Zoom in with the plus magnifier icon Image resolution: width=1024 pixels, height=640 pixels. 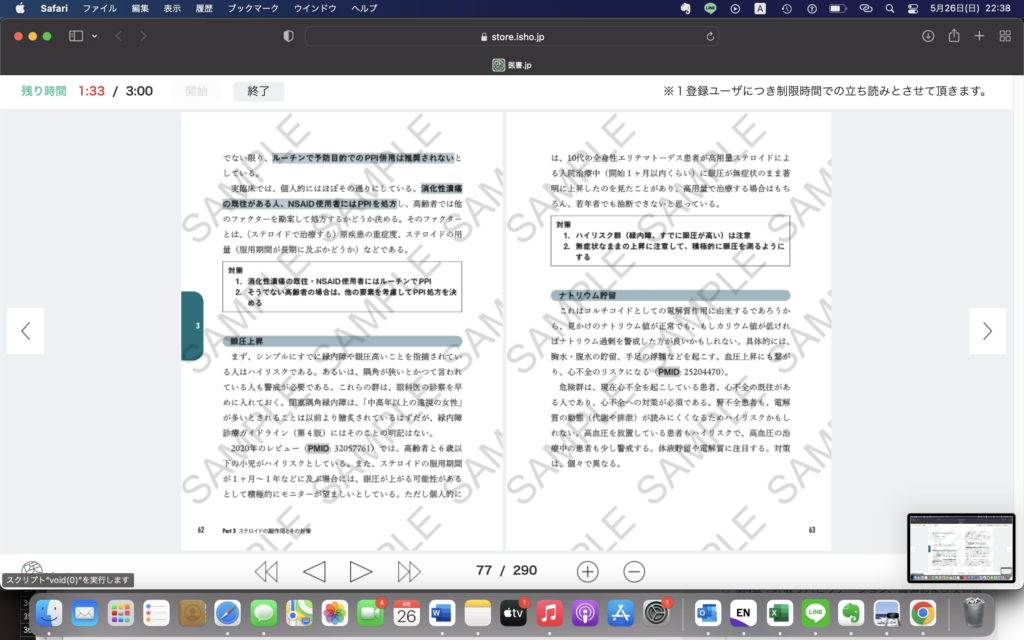click(x=587, y=571)
